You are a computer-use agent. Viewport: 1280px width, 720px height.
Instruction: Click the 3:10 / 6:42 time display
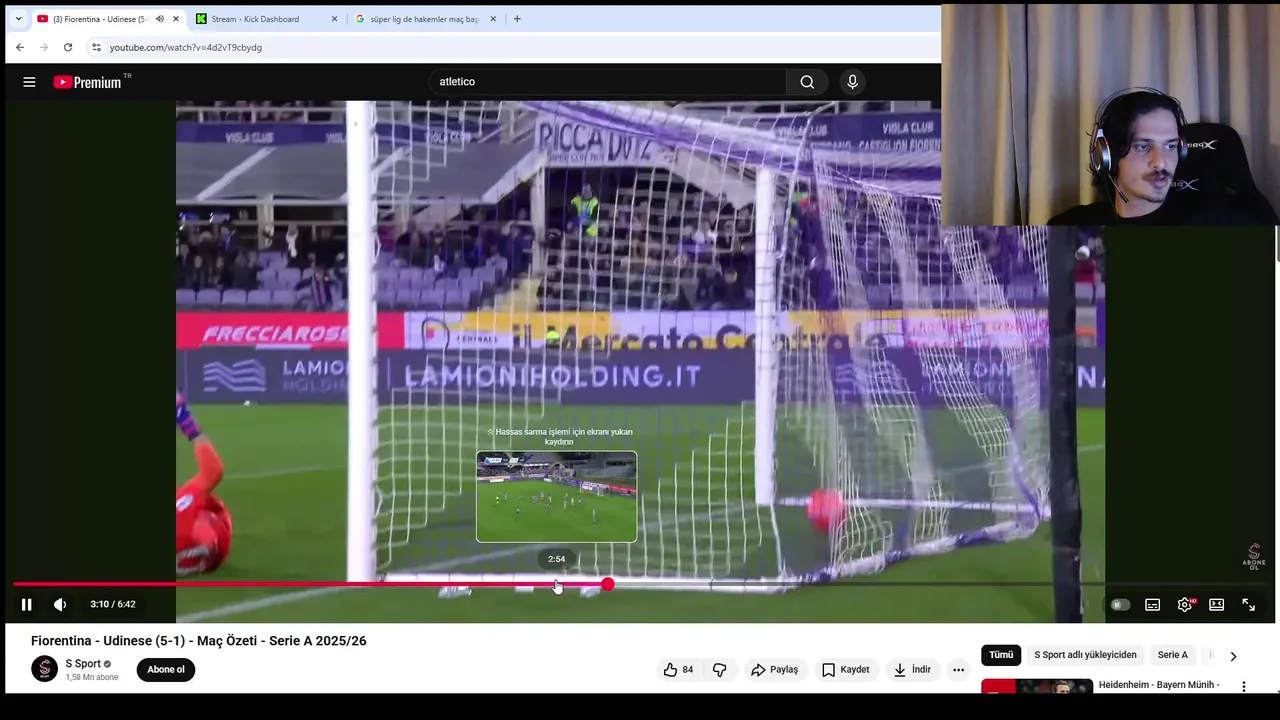(x=113, y=604)
